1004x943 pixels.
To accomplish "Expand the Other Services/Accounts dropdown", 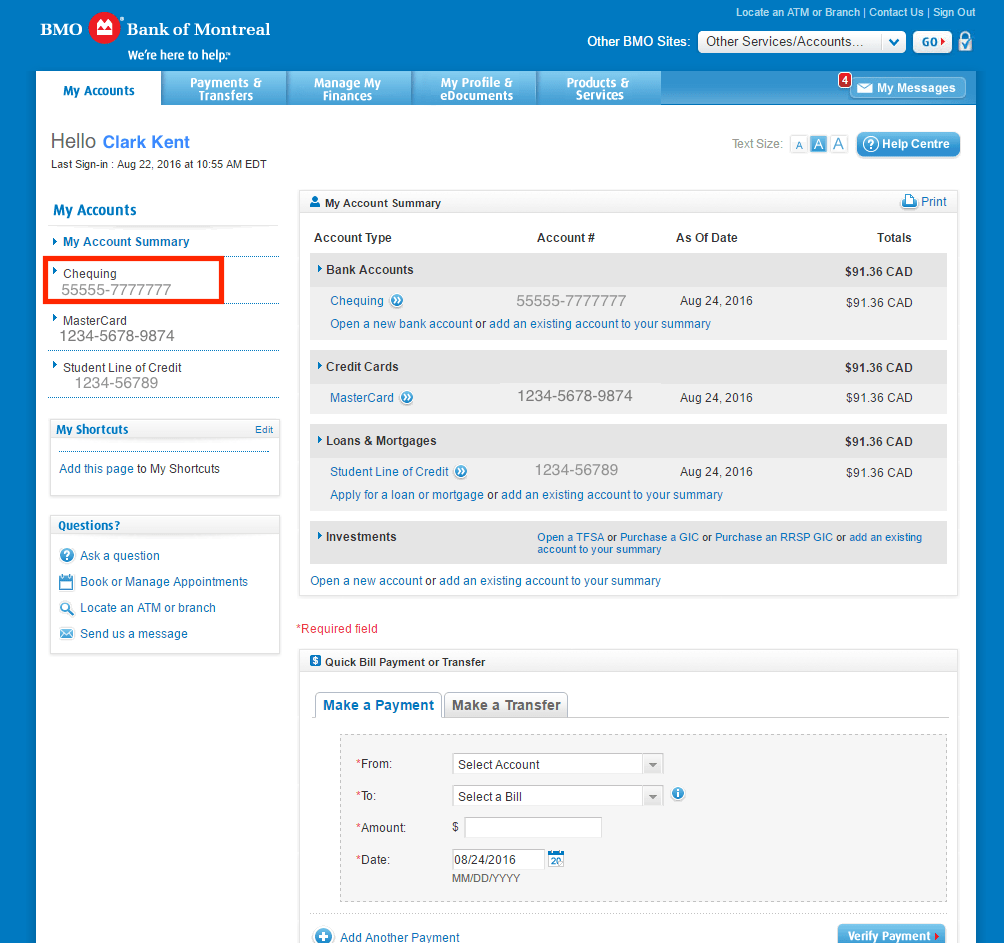I will [x=802, y=42].
